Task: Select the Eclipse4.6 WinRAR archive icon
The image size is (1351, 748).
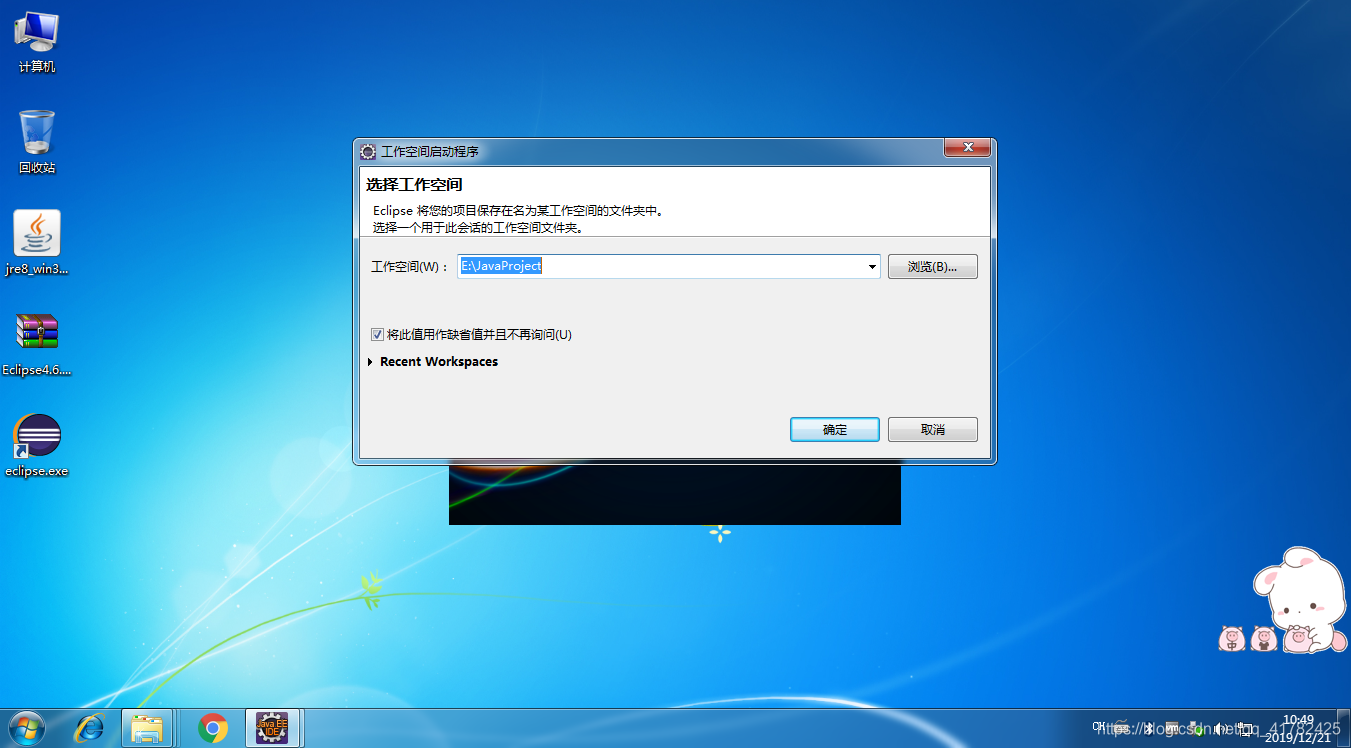Action: coord(36,343)
